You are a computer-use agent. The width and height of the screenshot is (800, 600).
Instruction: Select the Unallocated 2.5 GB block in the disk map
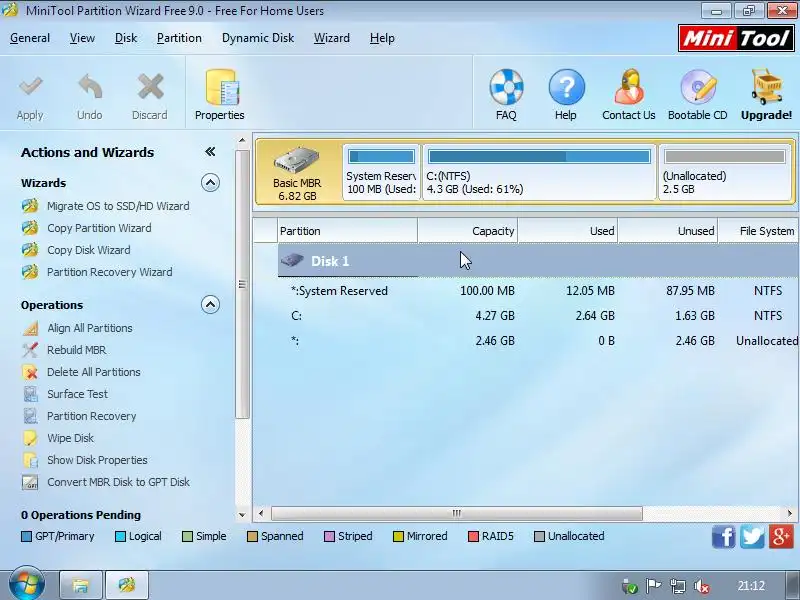click(x=724, y=172)
